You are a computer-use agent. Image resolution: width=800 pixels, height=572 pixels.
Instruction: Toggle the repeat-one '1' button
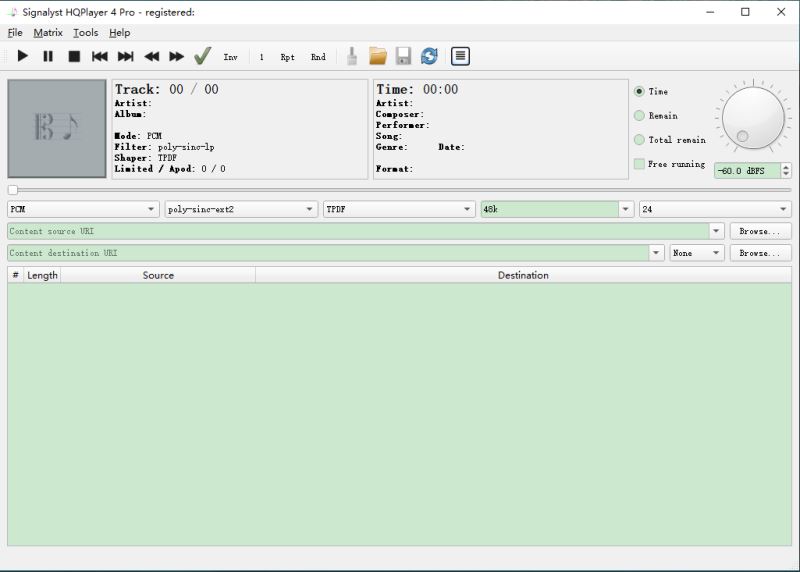pyautogui.click(x=262, y=57)
